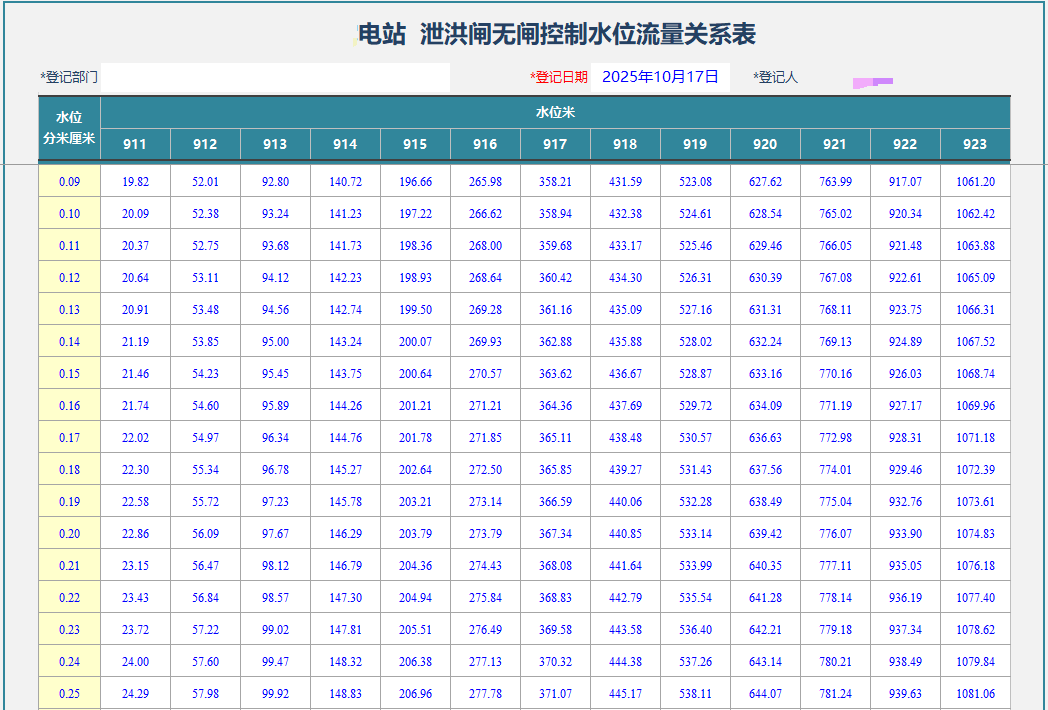
Task: Click the 水位 分米厘米 corner header
Action: (x=69, y=128)
